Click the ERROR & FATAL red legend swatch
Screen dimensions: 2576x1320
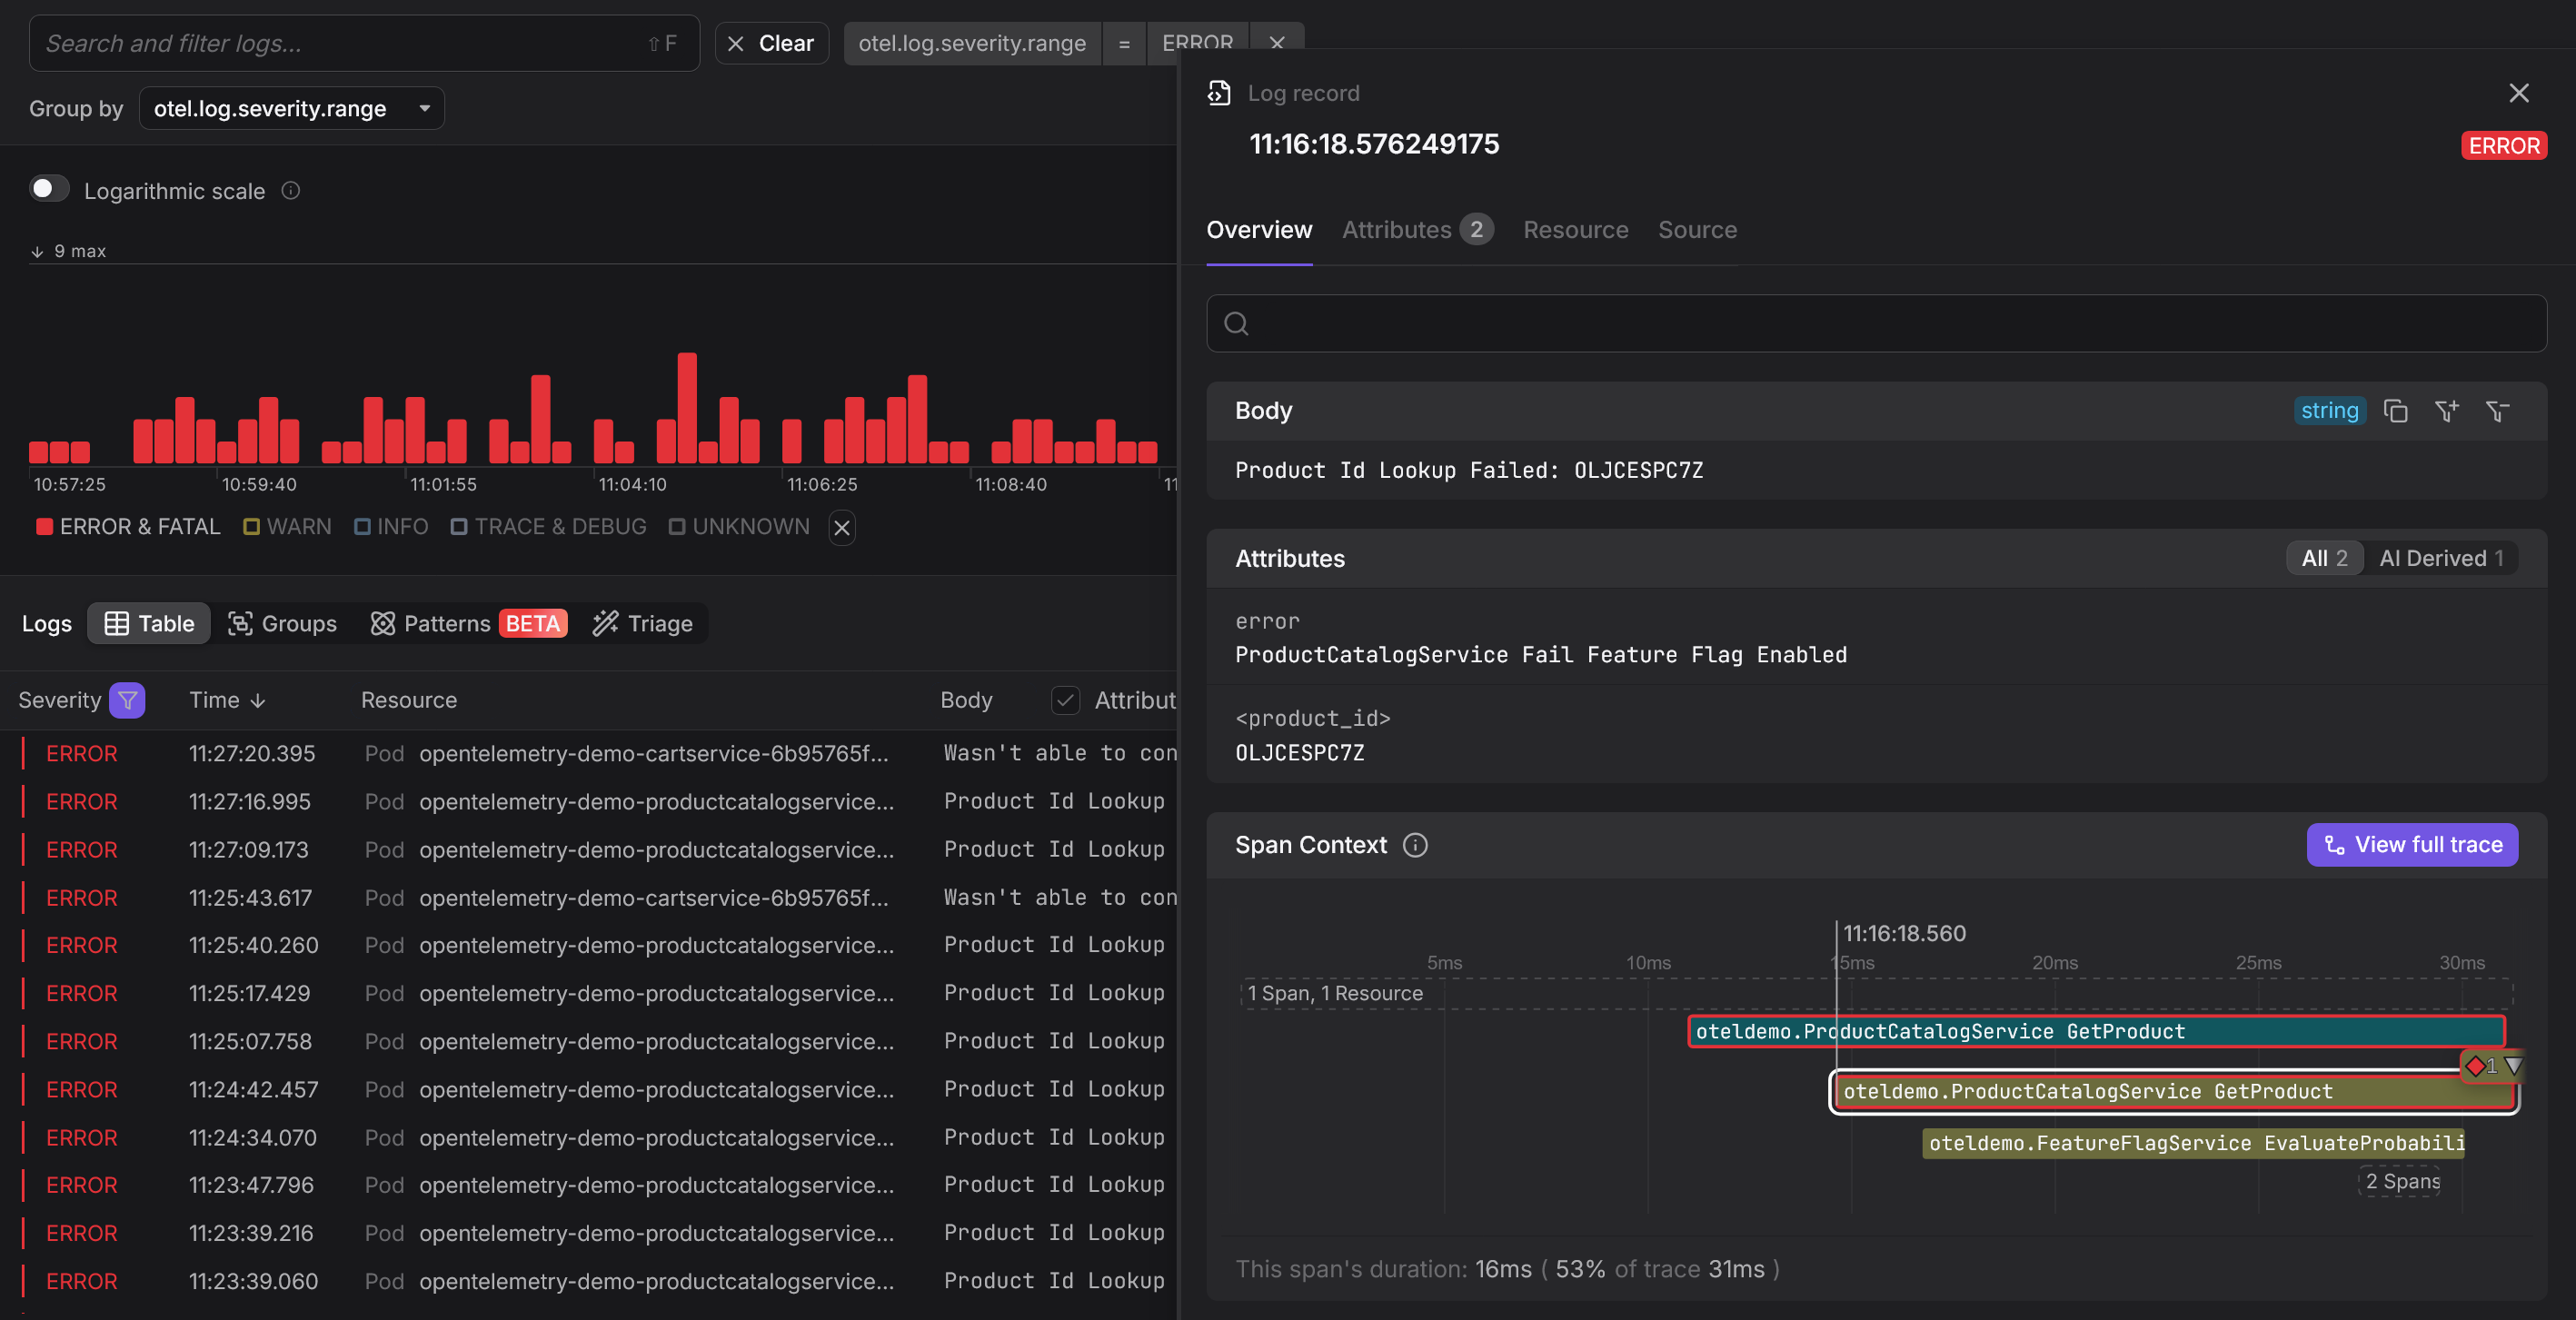pos(44,527)
